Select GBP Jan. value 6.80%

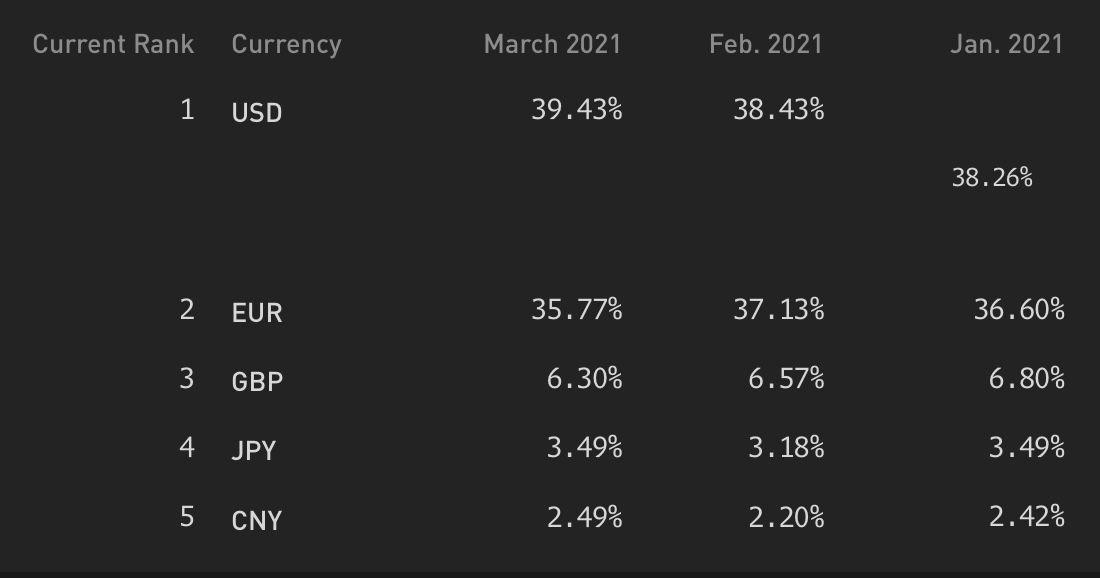point(1027,379)
